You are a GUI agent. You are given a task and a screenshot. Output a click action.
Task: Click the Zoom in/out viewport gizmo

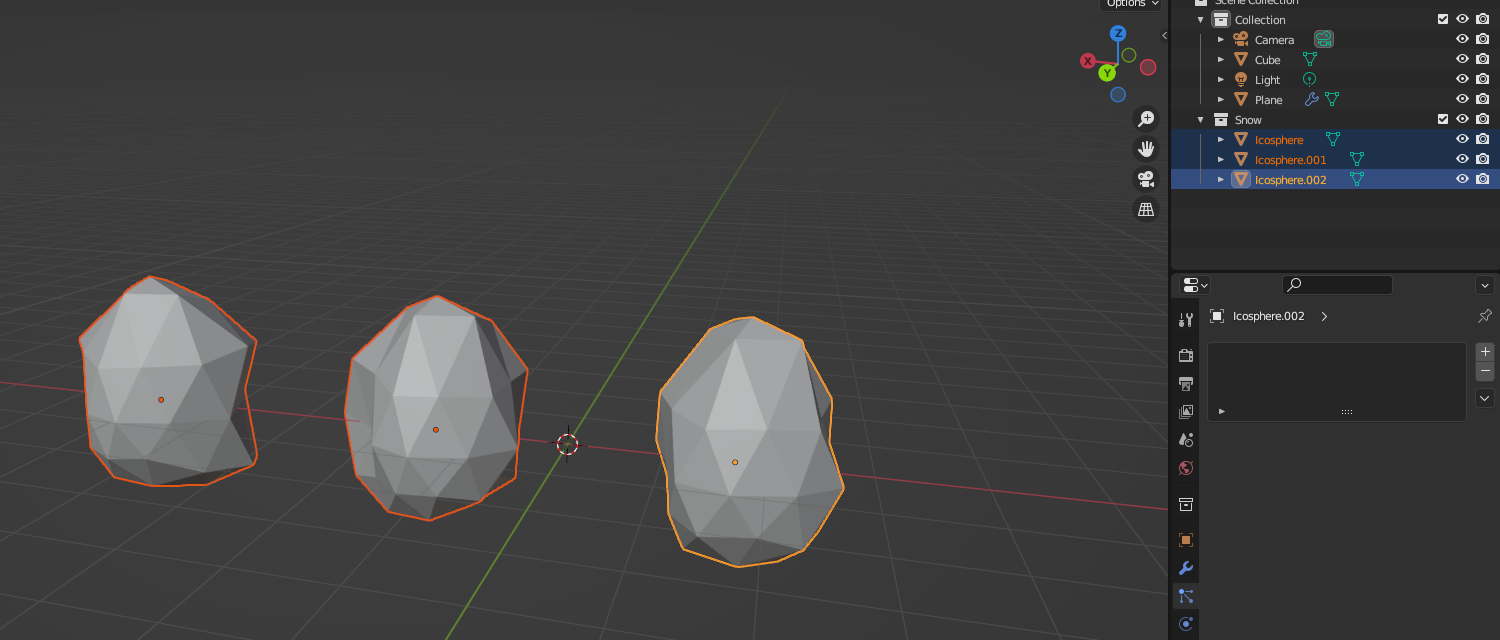[x=1146, y=119]
